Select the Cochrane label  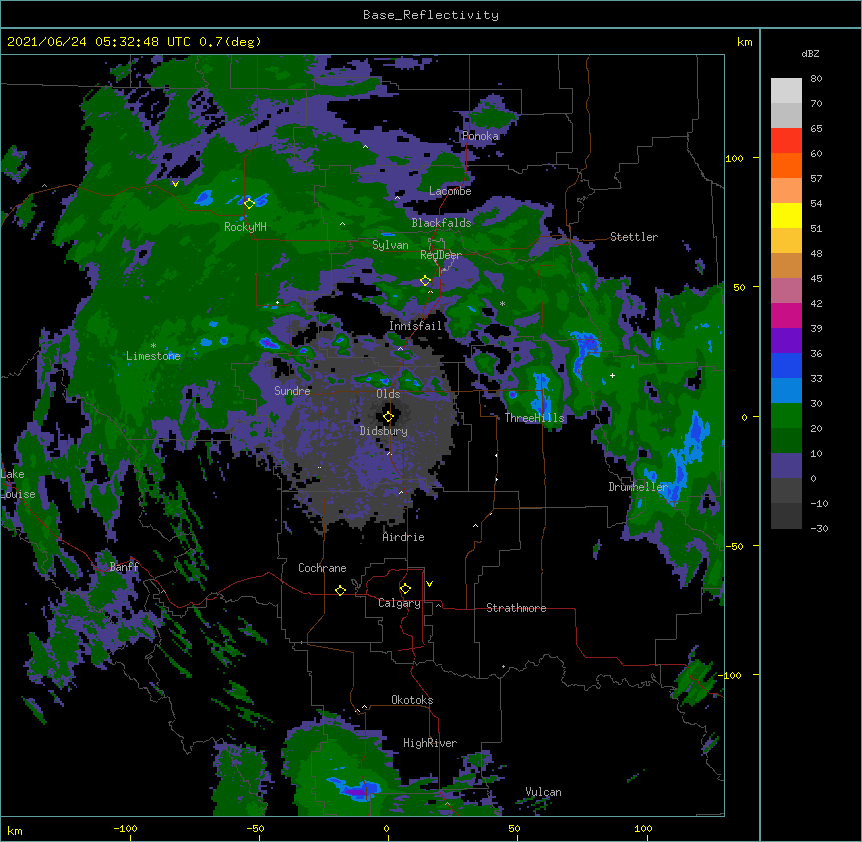(322, 568)
